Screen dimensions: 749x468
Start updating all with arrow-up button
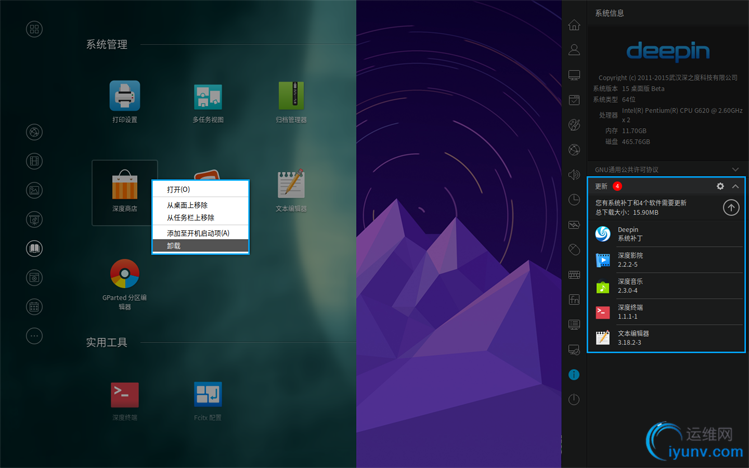click(x=731, y=207)
